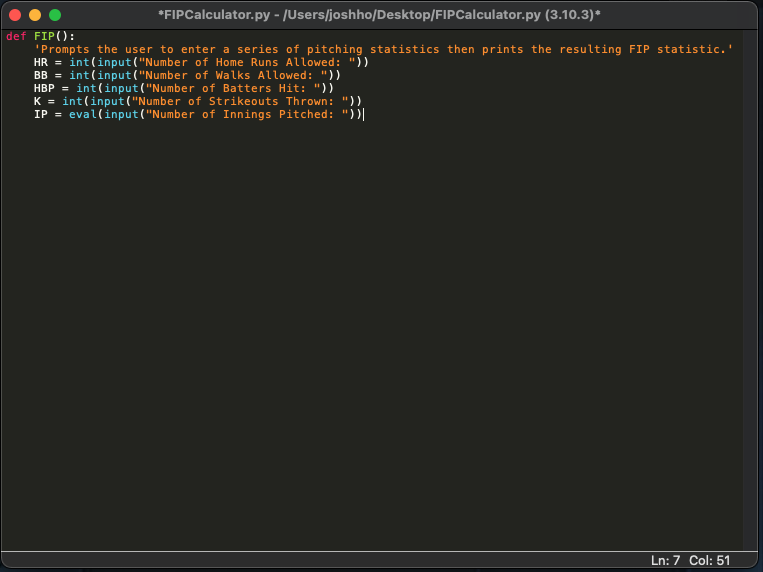Click the red close window button

coord(15,15)
